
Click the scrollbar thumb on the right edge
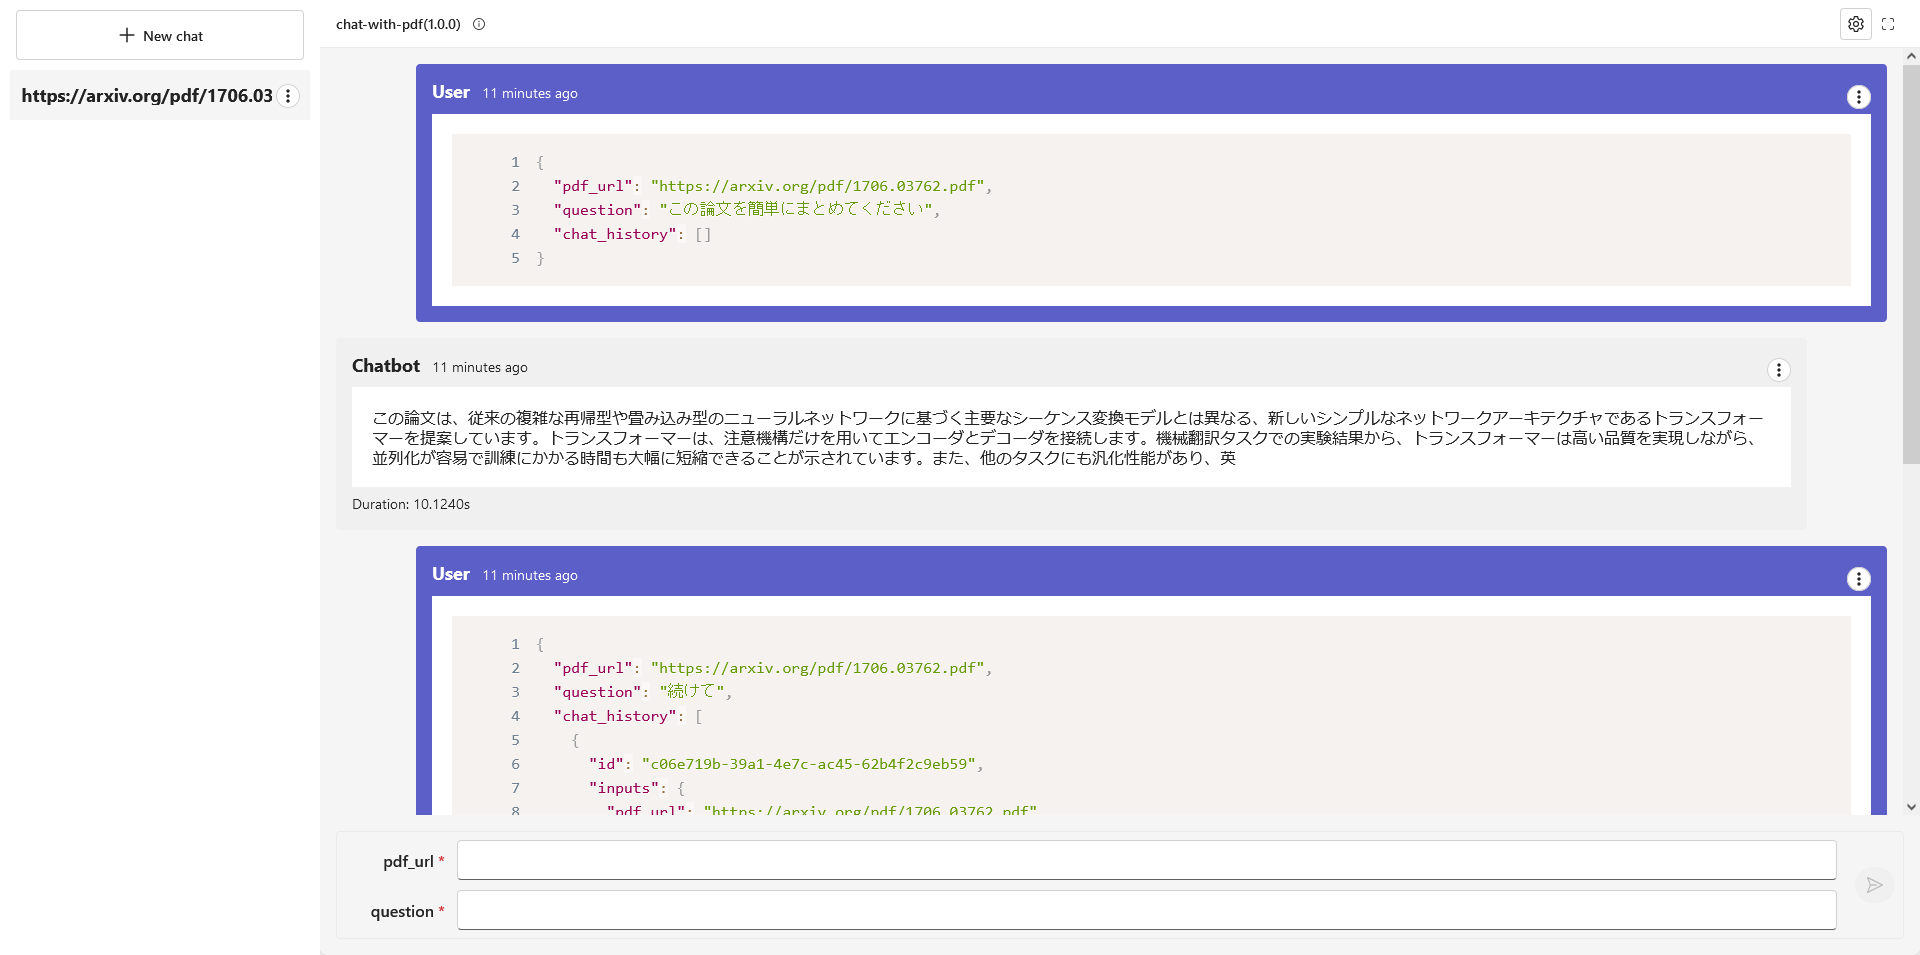tap(1911, 260)
